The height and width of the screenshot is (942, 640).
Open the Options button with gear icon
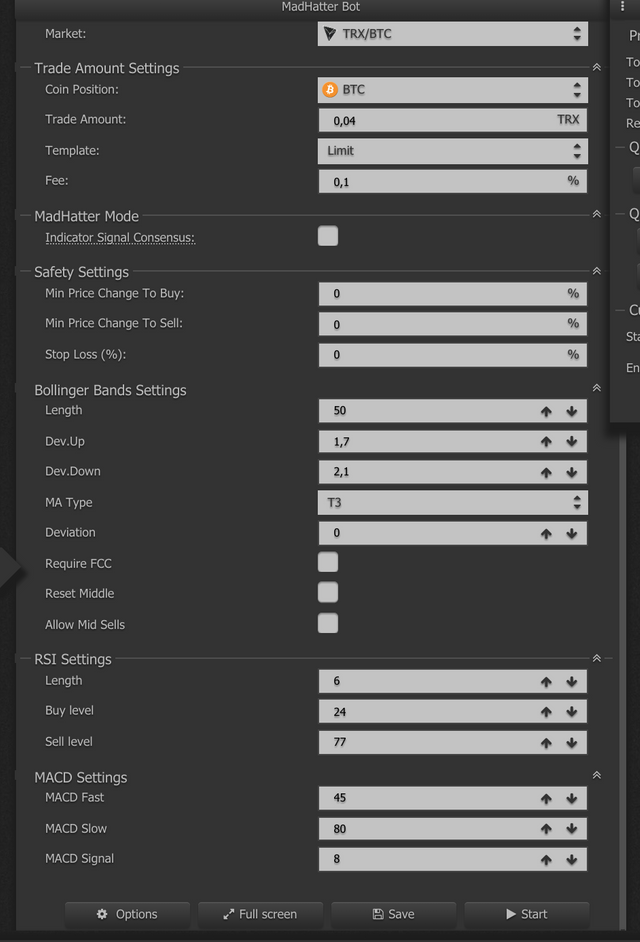tap(127, 914)
